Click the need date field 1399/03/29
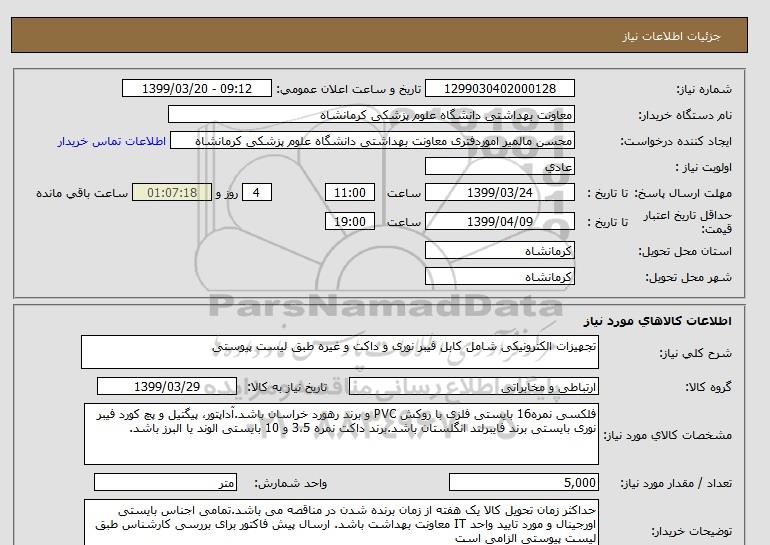 167,386
